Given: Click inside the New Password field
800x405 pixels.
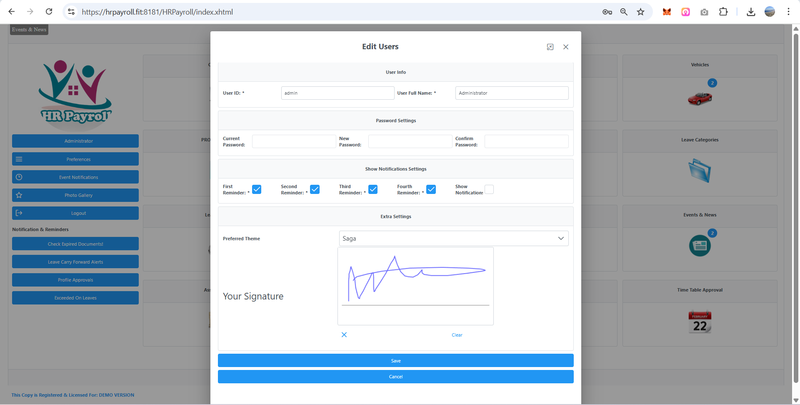Looking at the screenshot, I should 410,142.
